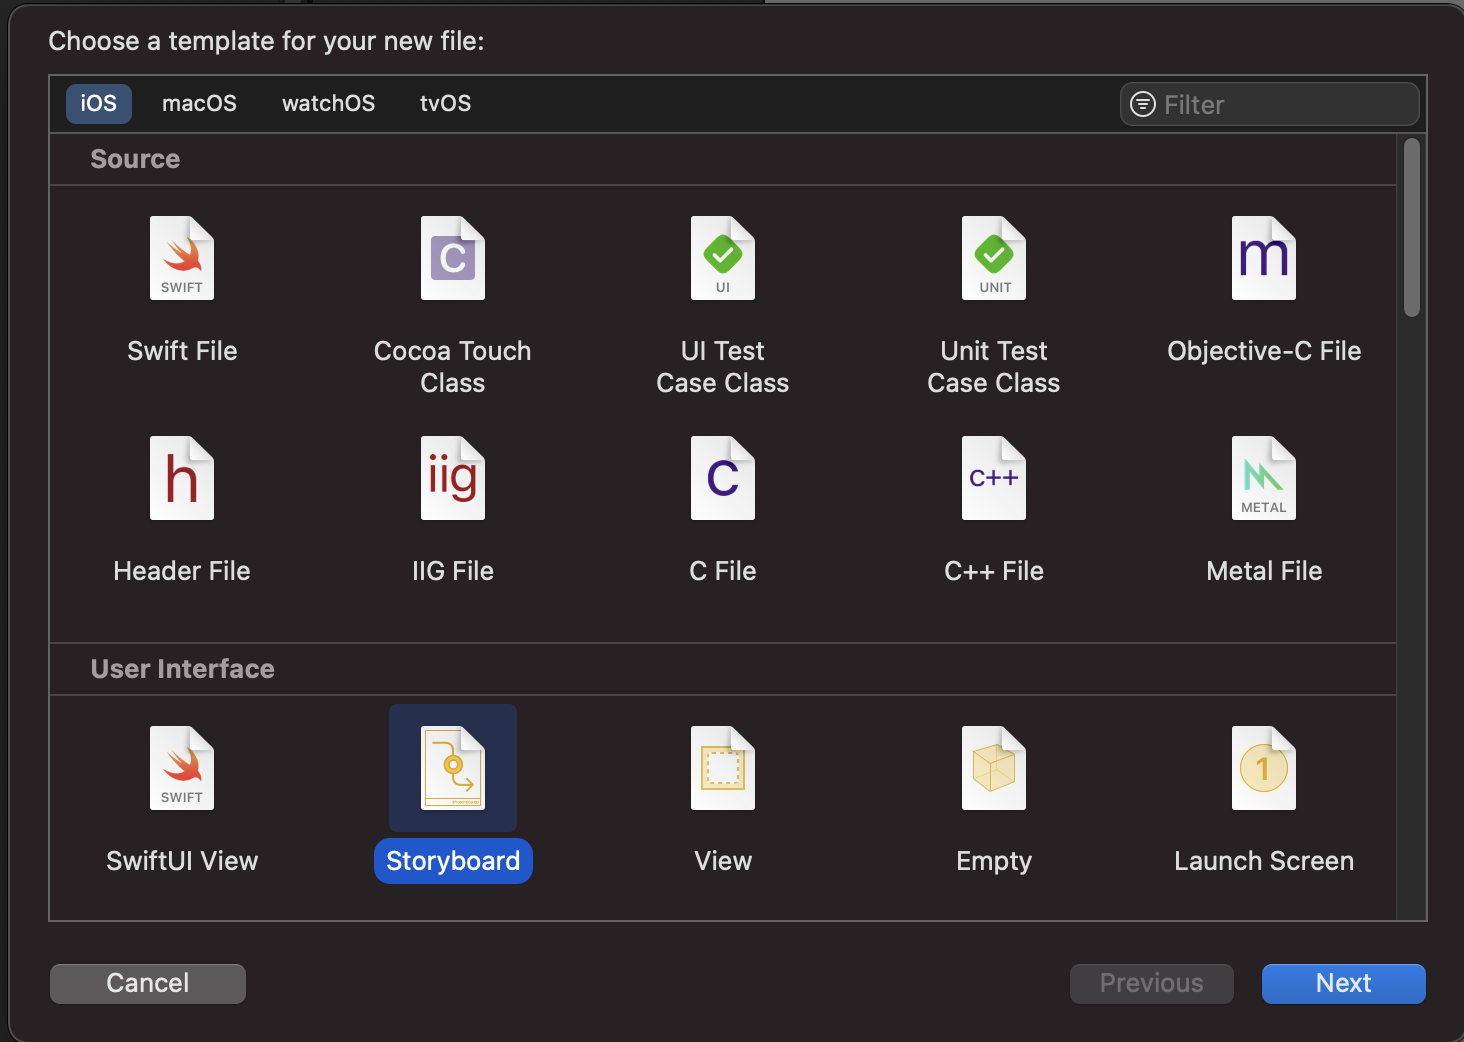This screenshot has height=1042, width=1464.
Task: Pick the UI Test Case Class icon
Action: click(x=723, y=258)
